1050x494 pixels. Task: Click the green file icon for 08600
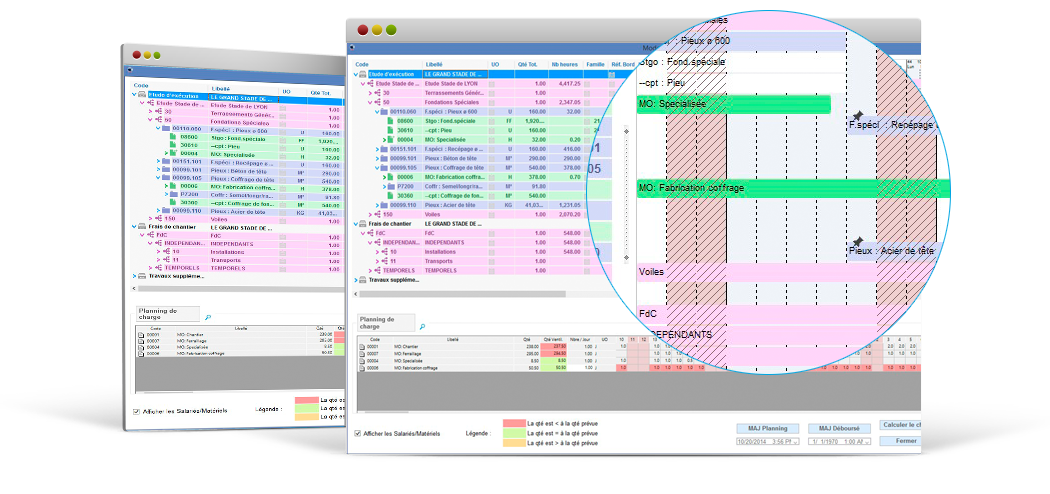[x=391, y=121]
